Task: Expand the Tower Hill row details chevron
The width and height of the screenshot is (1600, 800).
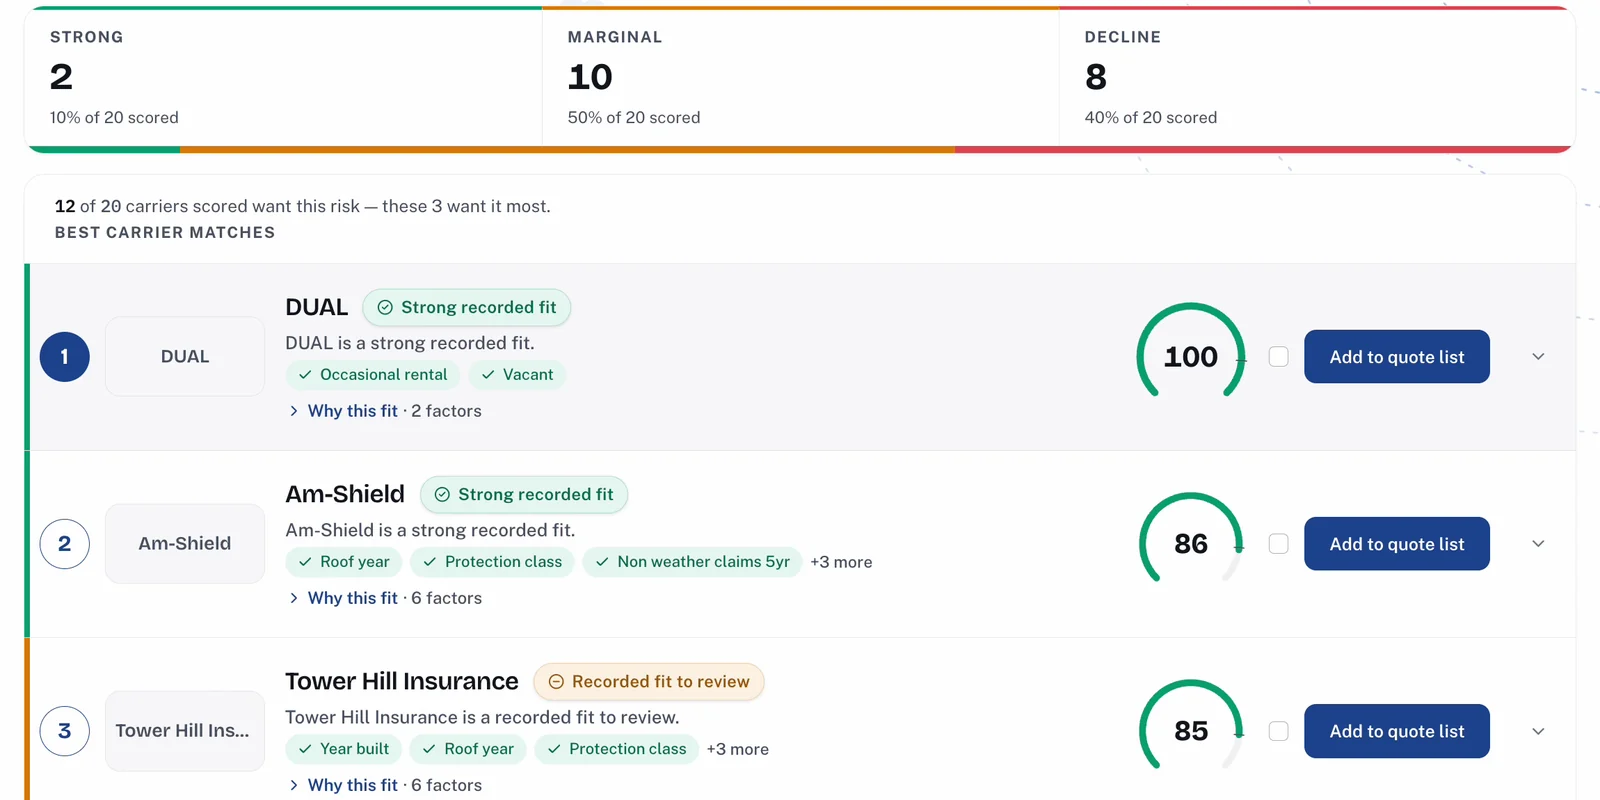Action: tap(1538, 731)
